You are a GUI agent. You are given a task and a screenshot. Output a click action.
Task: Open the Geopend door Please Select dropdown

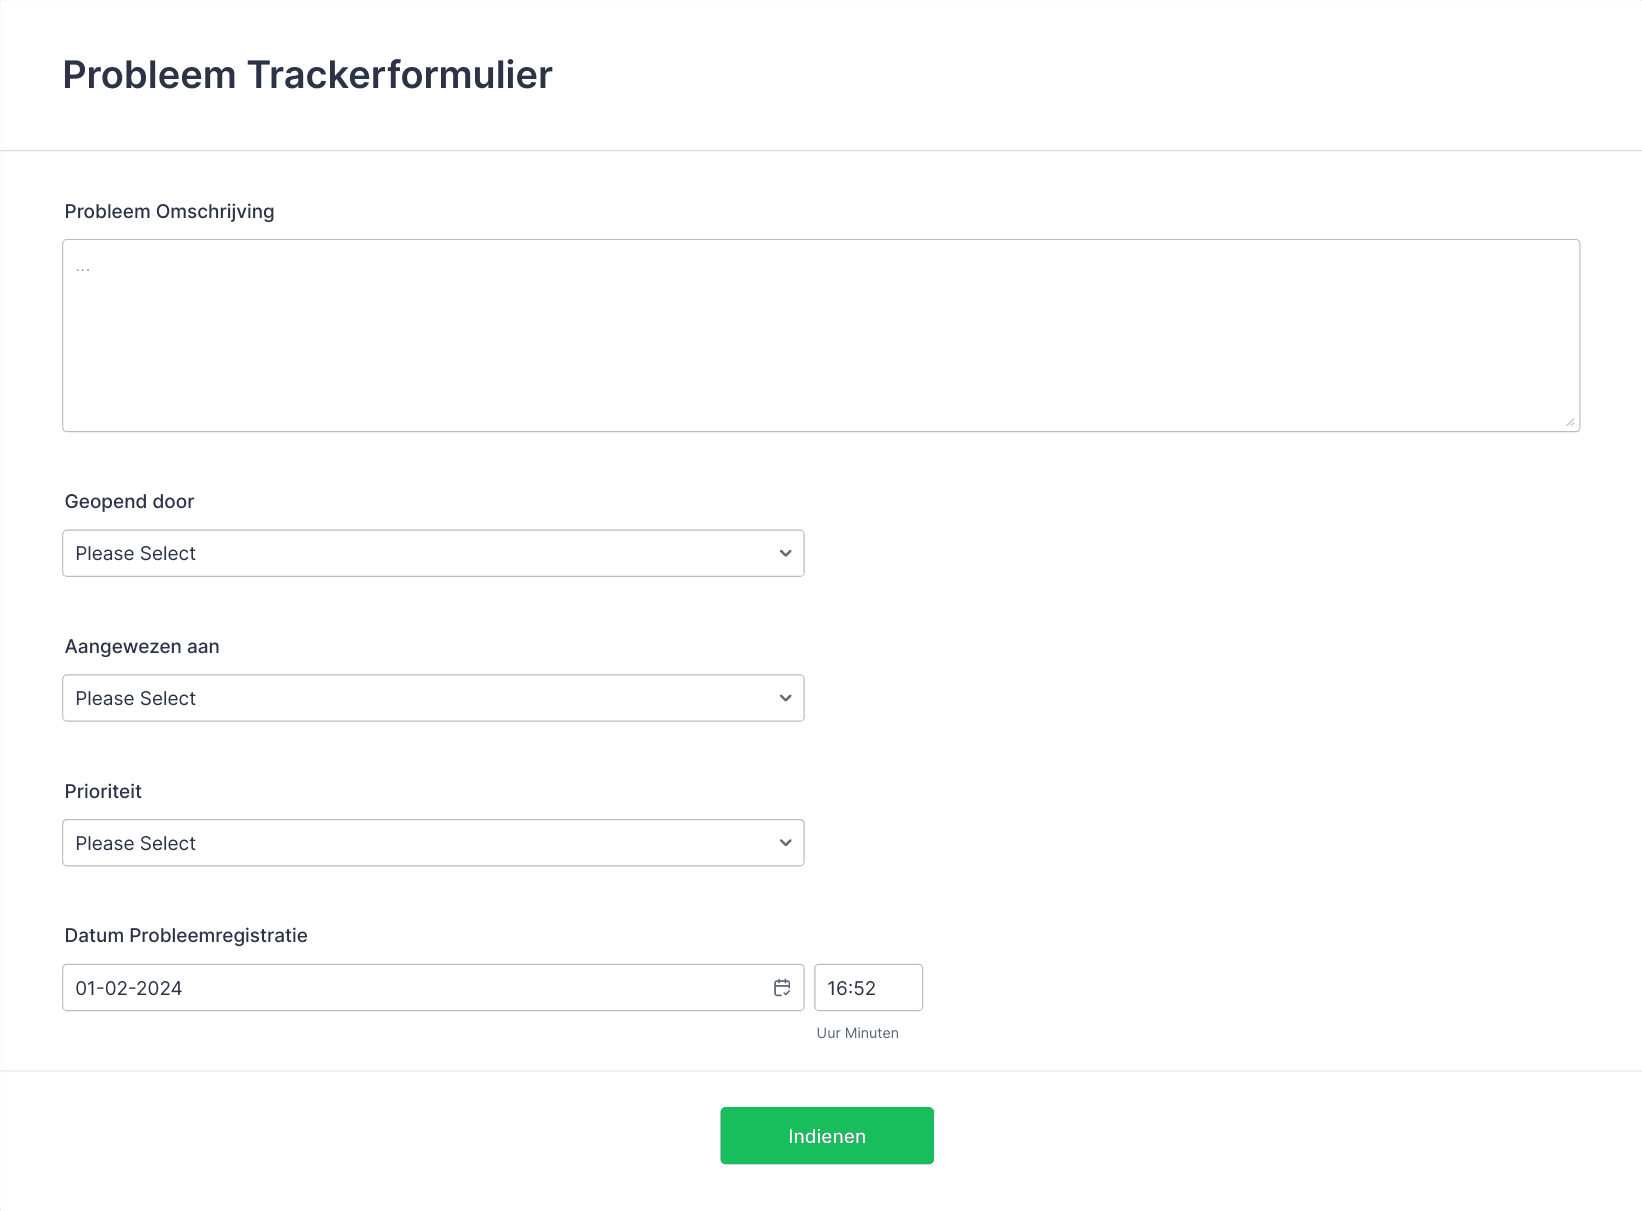433,553
